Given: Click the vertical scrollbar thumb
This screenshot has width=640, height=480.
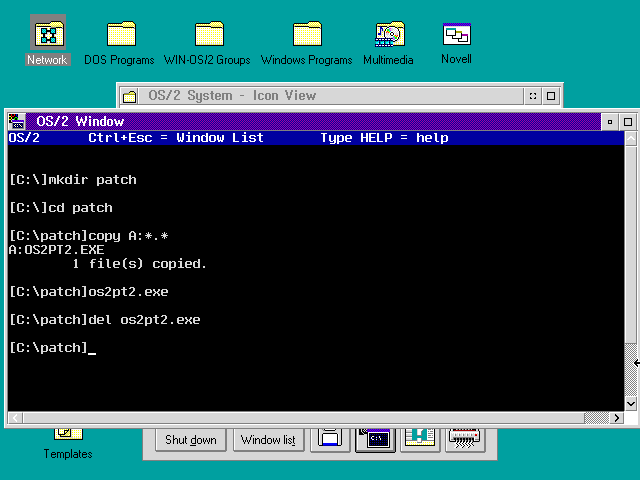Looking at the screenshot, I should (x=631, y=245).
